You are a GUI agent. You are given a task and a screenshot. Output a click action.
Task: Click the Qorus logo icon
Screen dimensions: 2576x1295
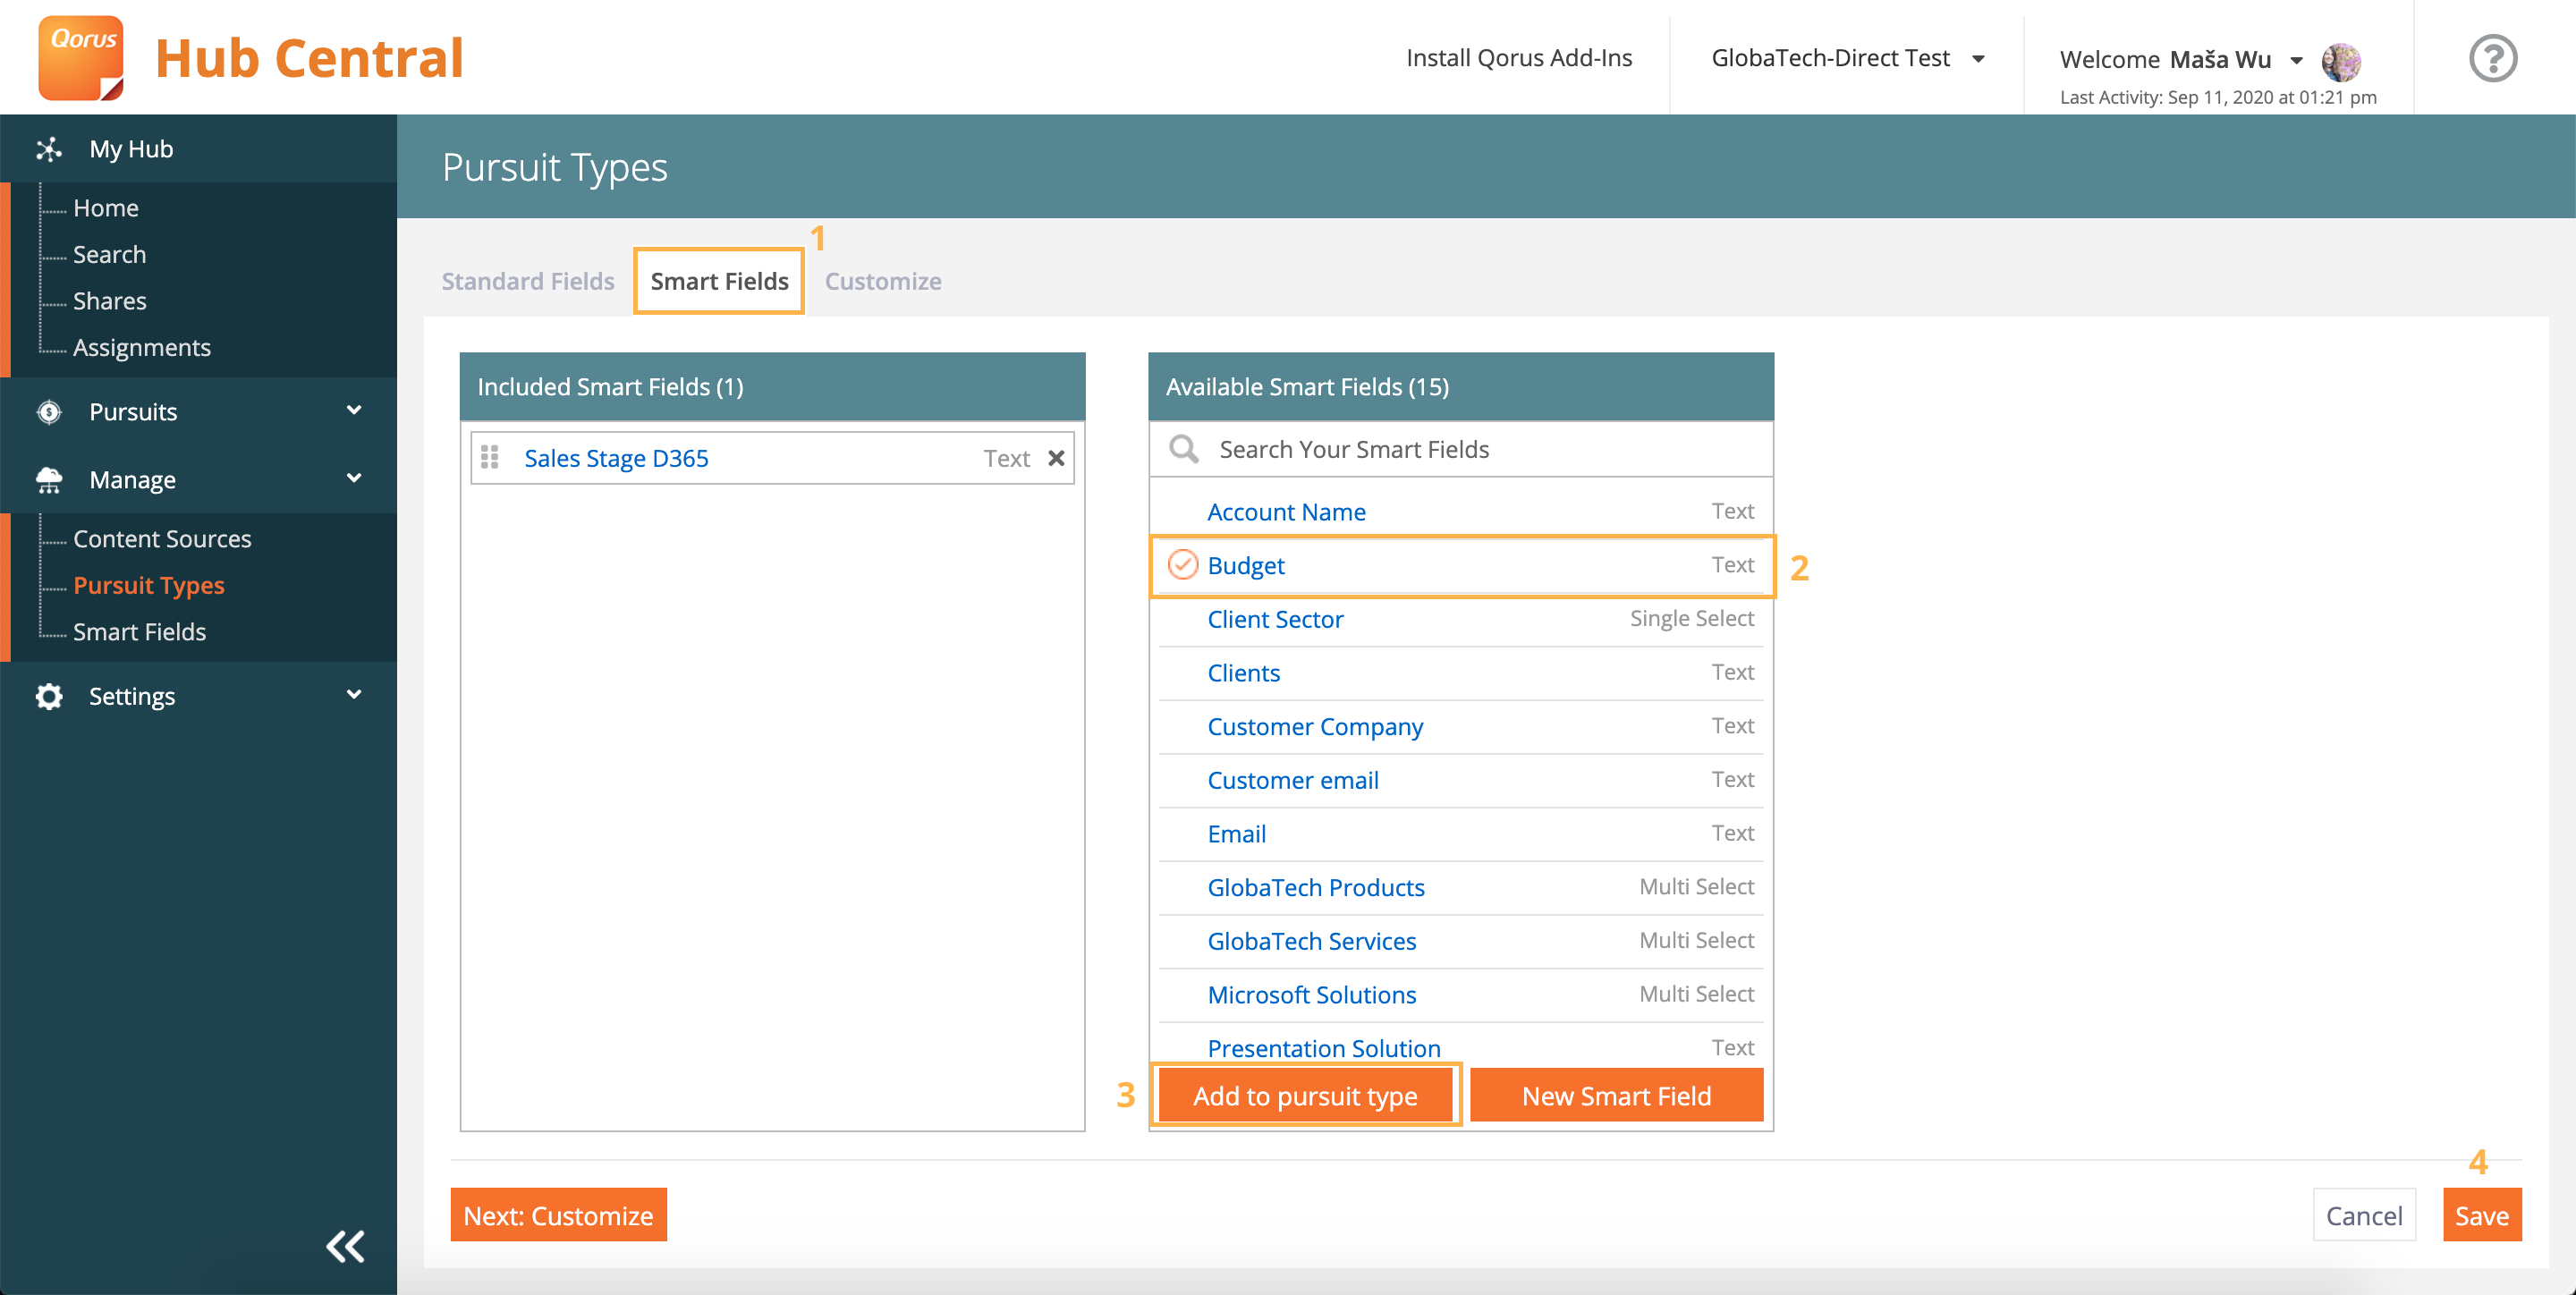pos(81,58)
